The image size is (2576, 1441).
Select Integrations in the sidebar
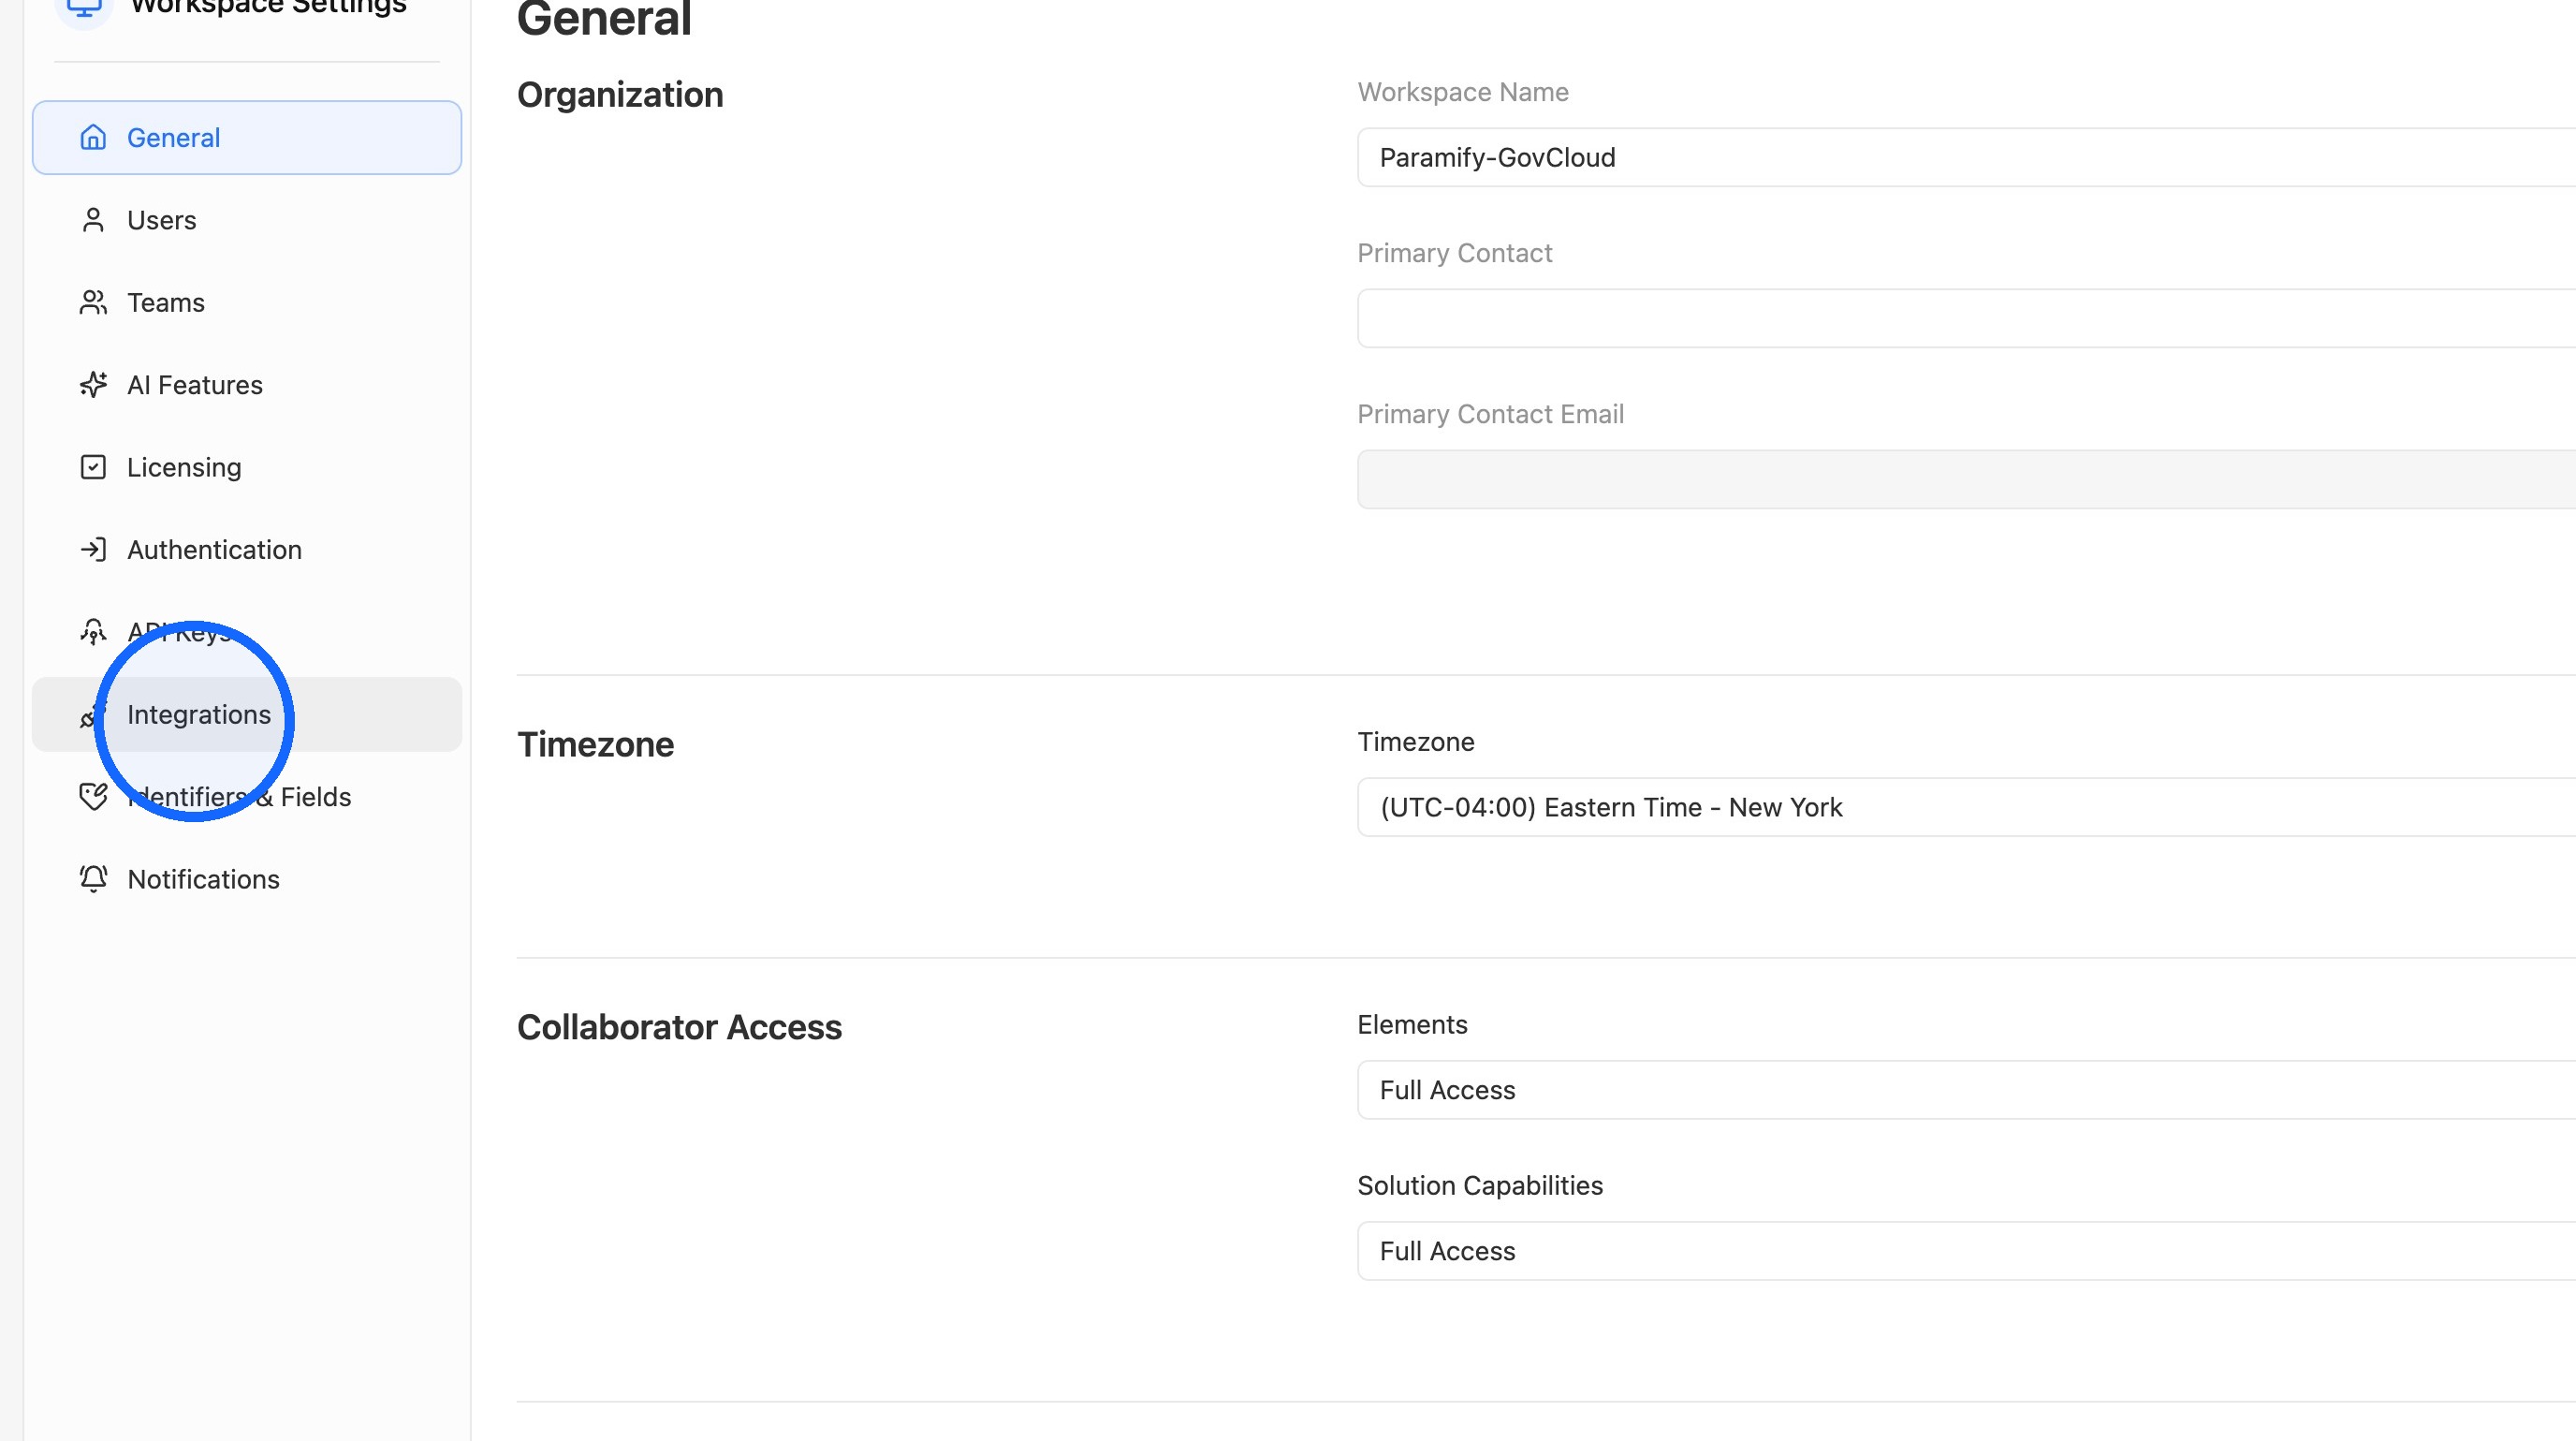pos(247,715)
